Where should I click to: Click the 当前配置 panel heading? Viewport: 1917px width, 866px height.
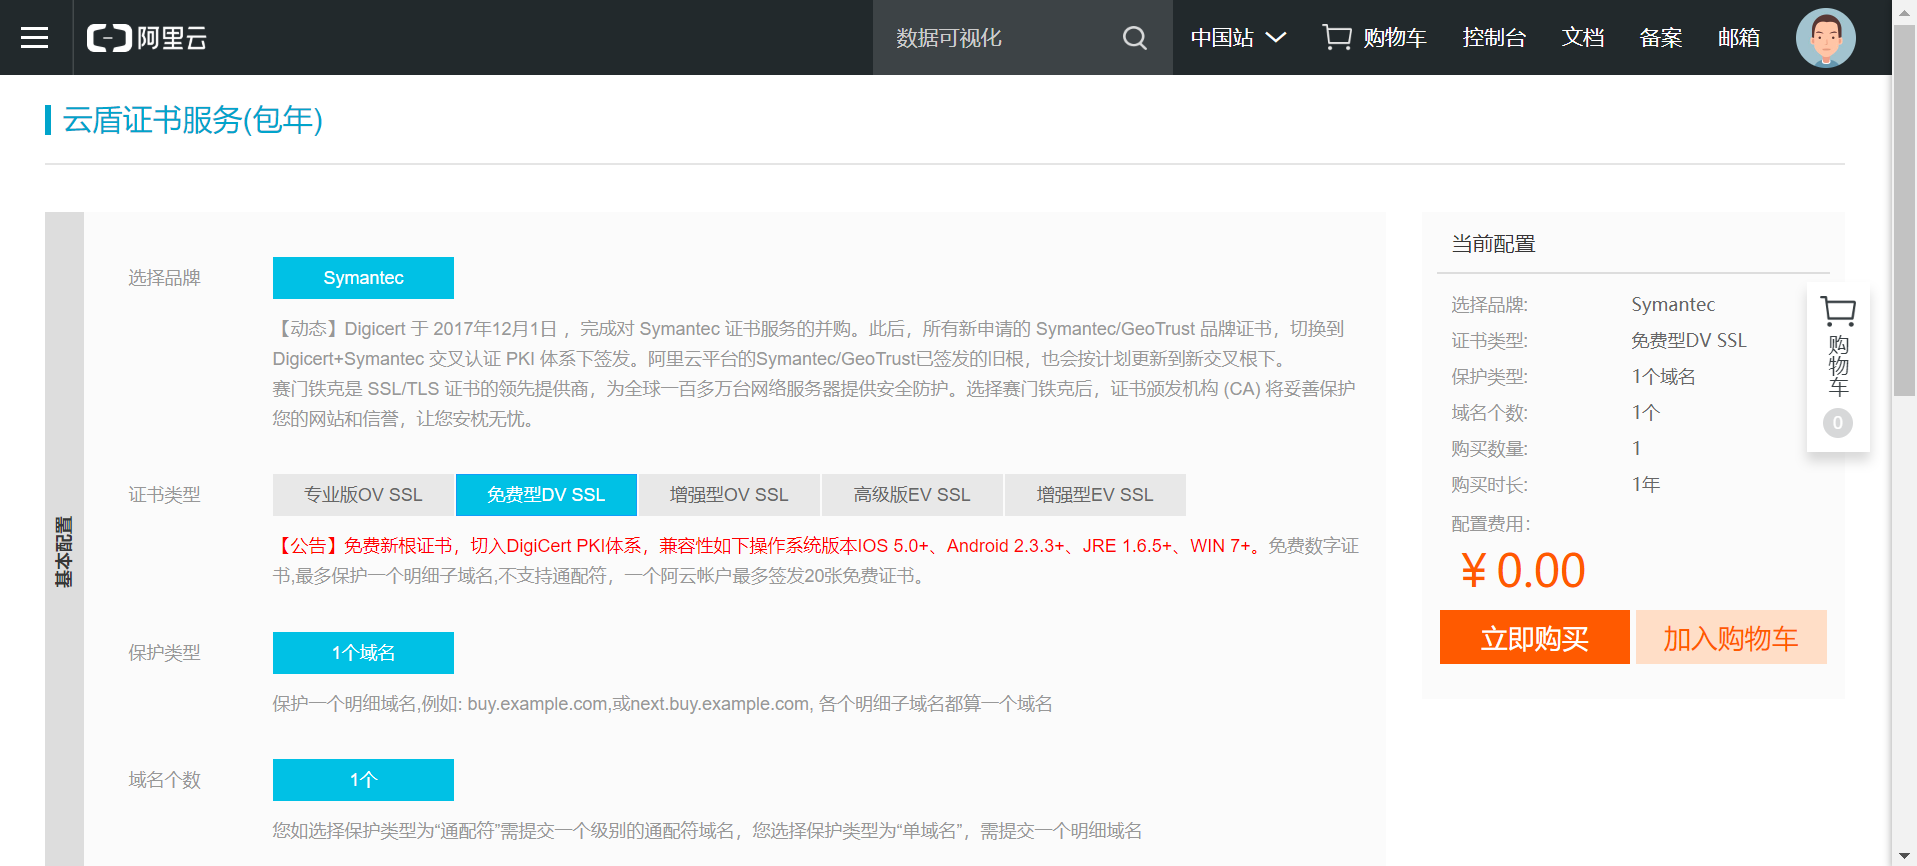click(1493, 244)
